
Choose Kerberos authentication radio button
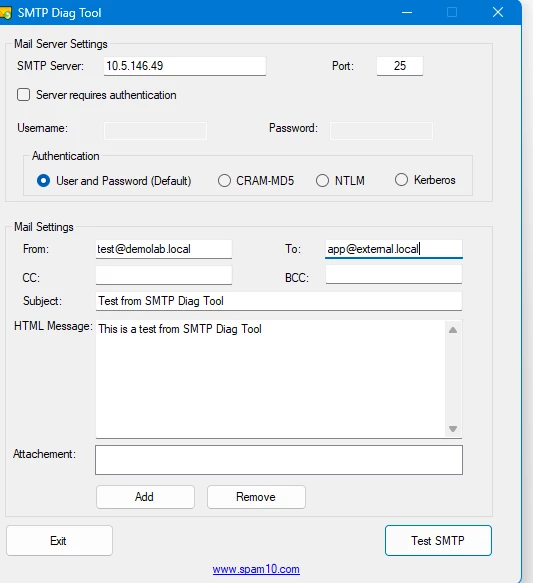pyautogui.click(x=401, y=180)
